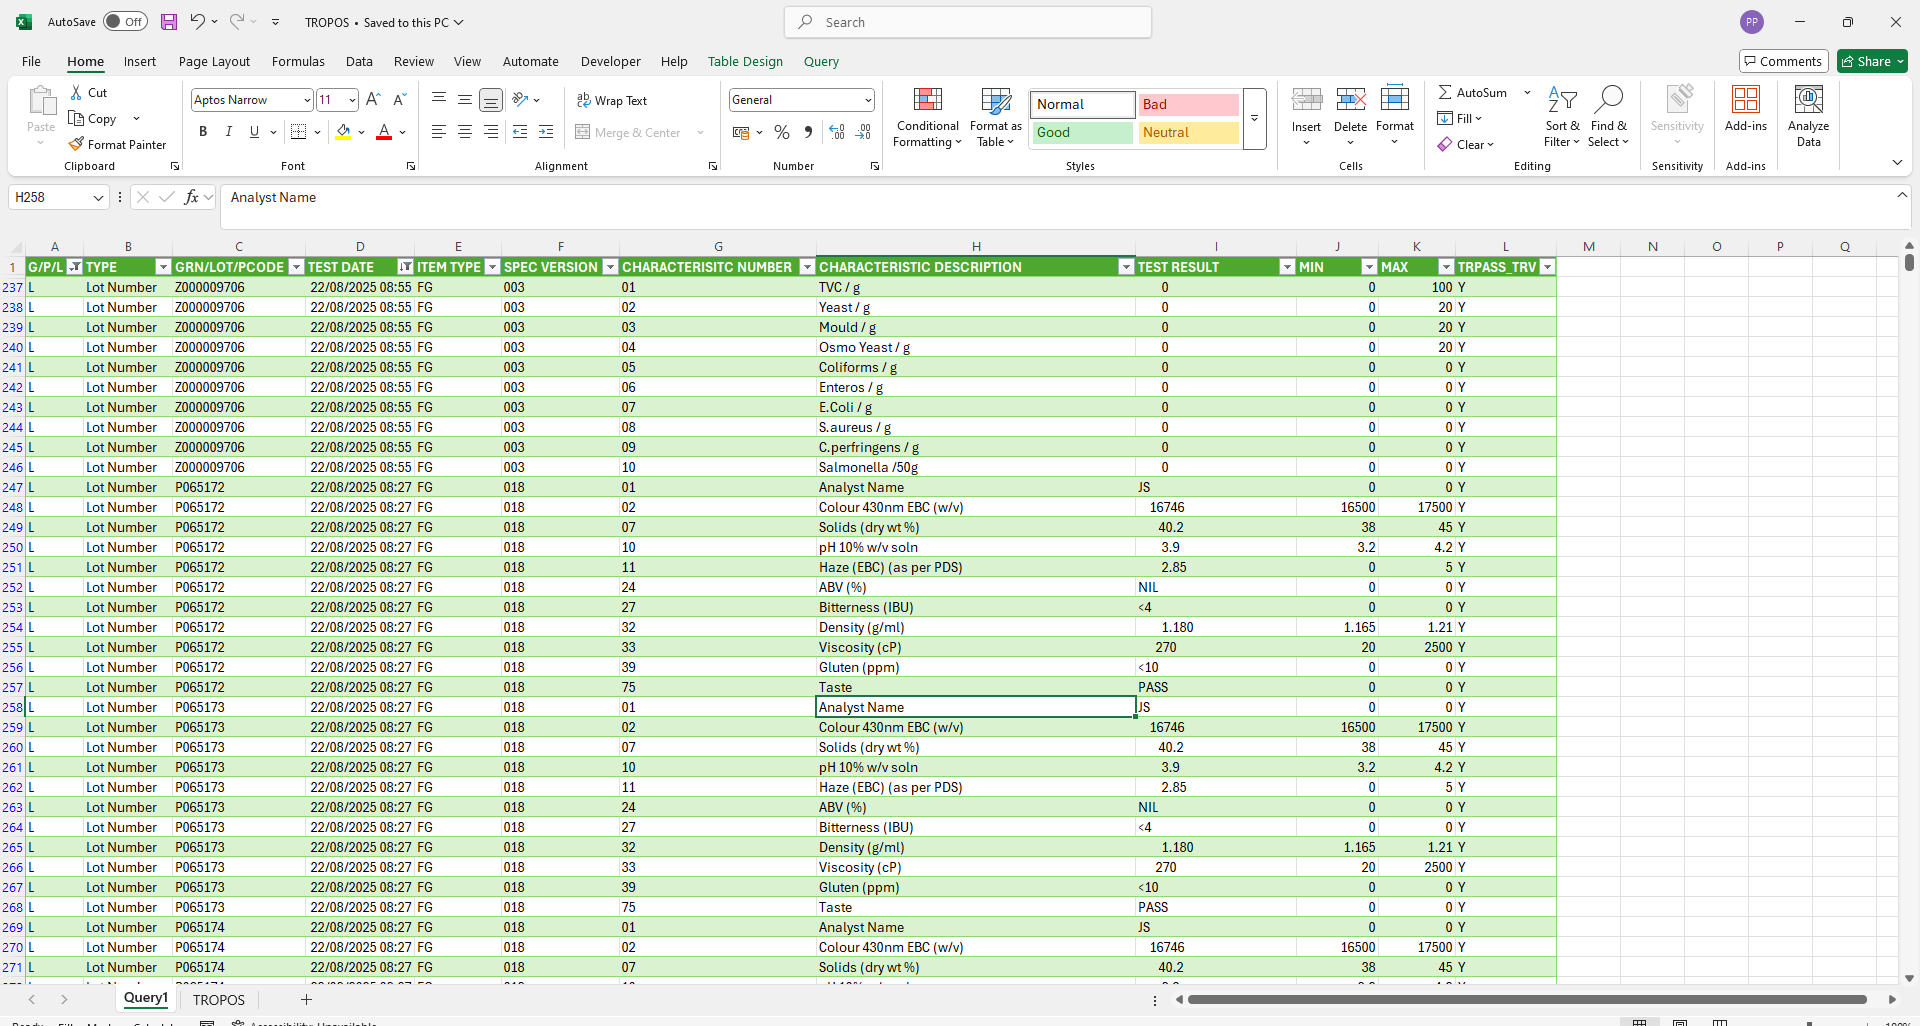Toggle top align vertical alignment

439,100
